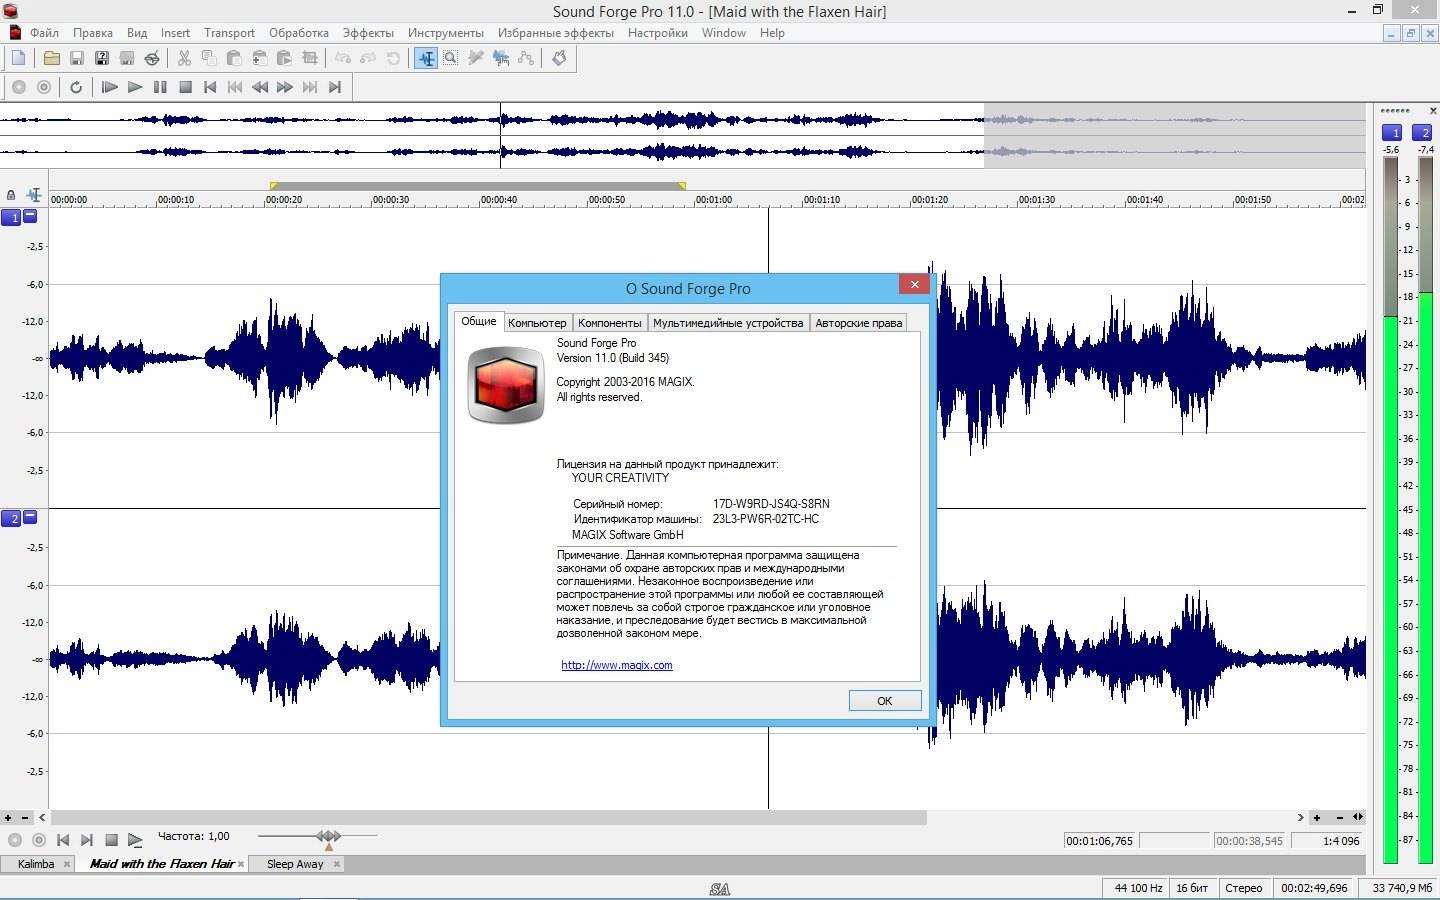Collapse channel 2 with its minus button

pos(30,517)
